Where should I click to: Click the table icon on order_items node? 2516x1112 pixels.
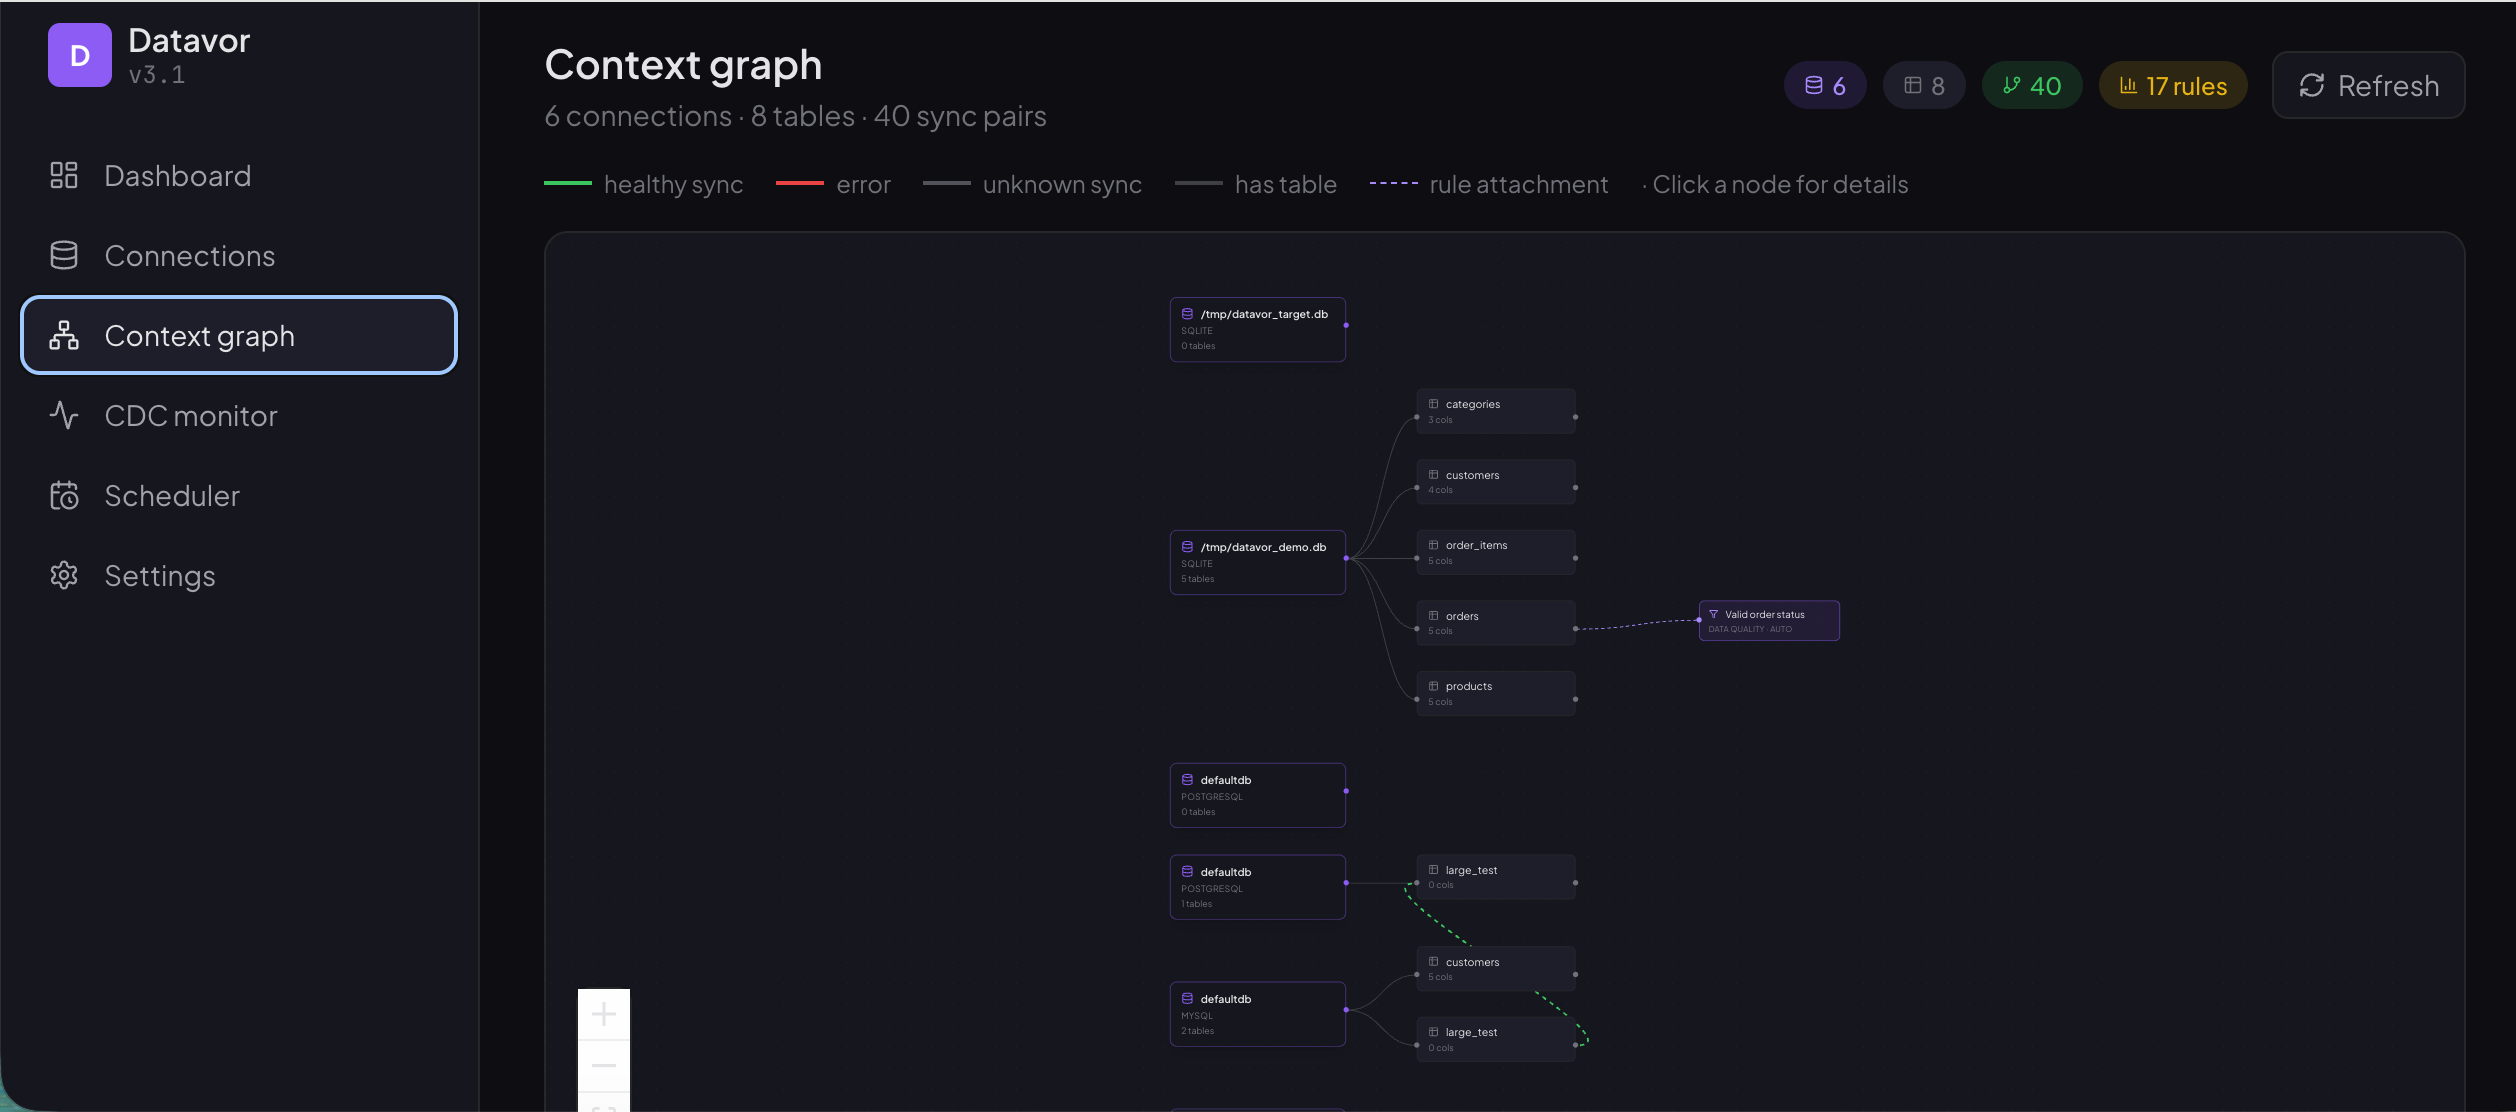click(1433, 545)
